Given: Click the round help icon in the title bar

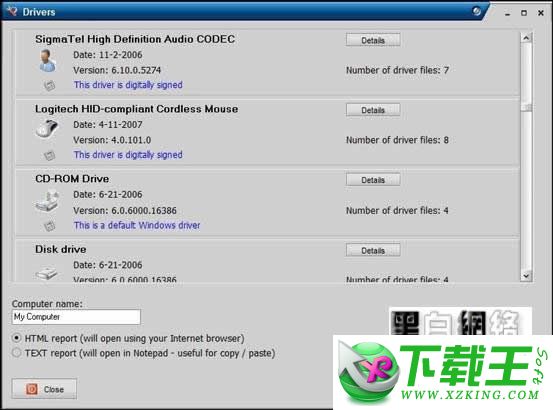Looking at the screenshot, I should (476, 11).
